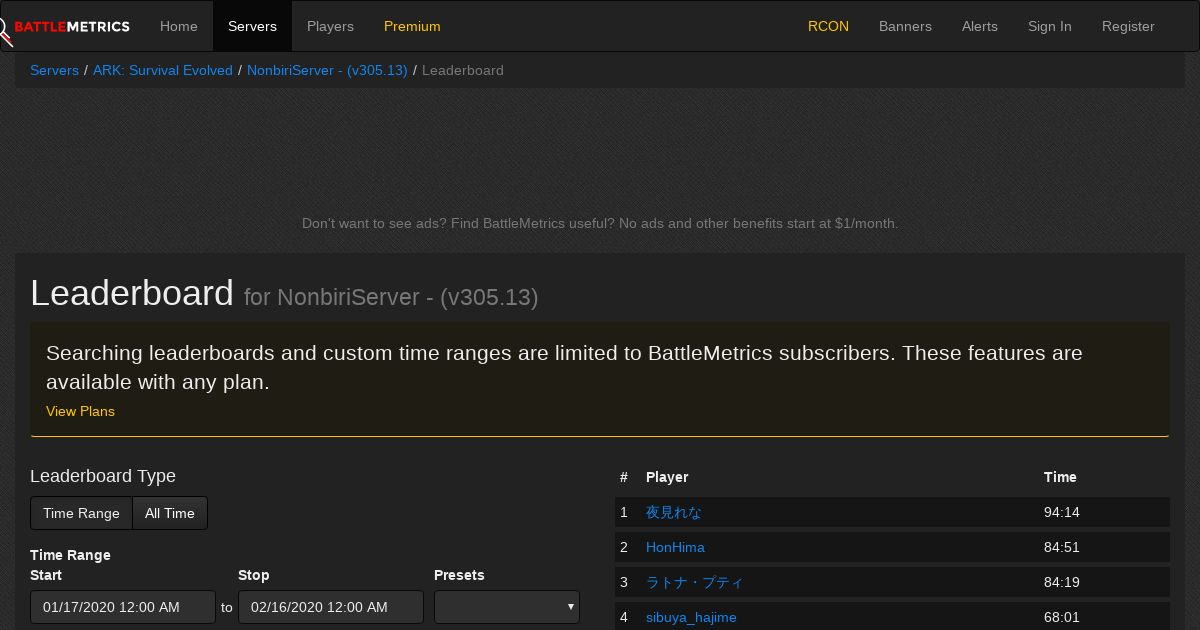The image size is (1200, 630).
Task: Click the Register link
Action: click(x=1128, y=26)
